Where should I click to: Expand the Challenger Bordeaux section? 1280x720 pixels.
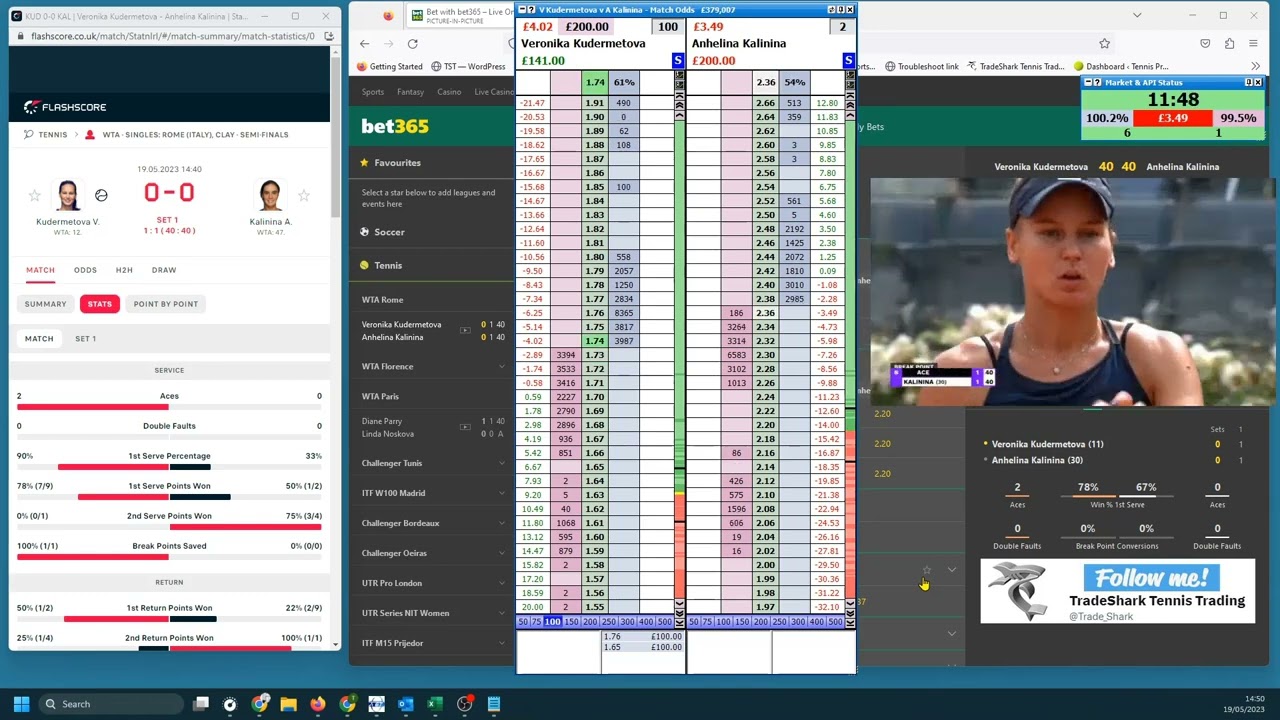(501, 523)
